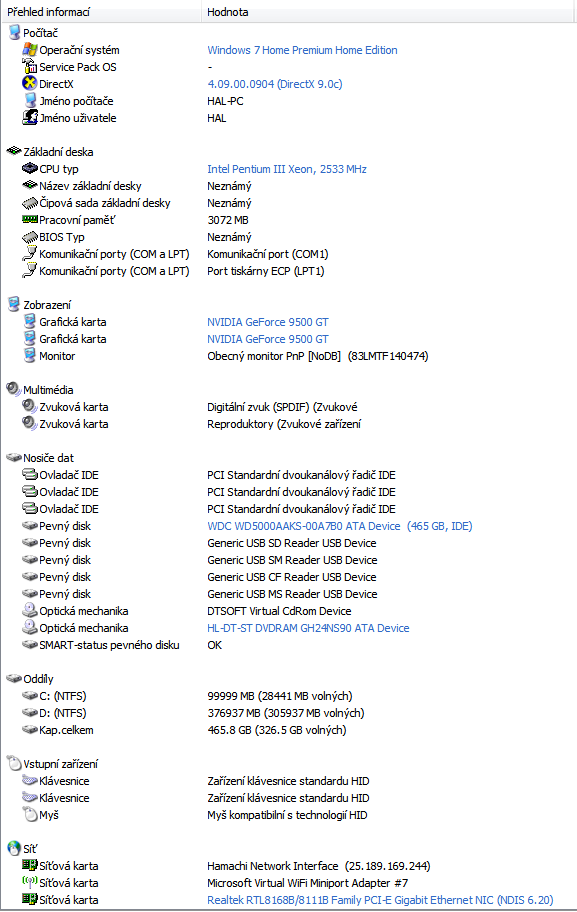Click the Pracovní paměť RAM icon
Image resolution: width=577 pixels, height=912 pixels.
click(x=30, y=219)
